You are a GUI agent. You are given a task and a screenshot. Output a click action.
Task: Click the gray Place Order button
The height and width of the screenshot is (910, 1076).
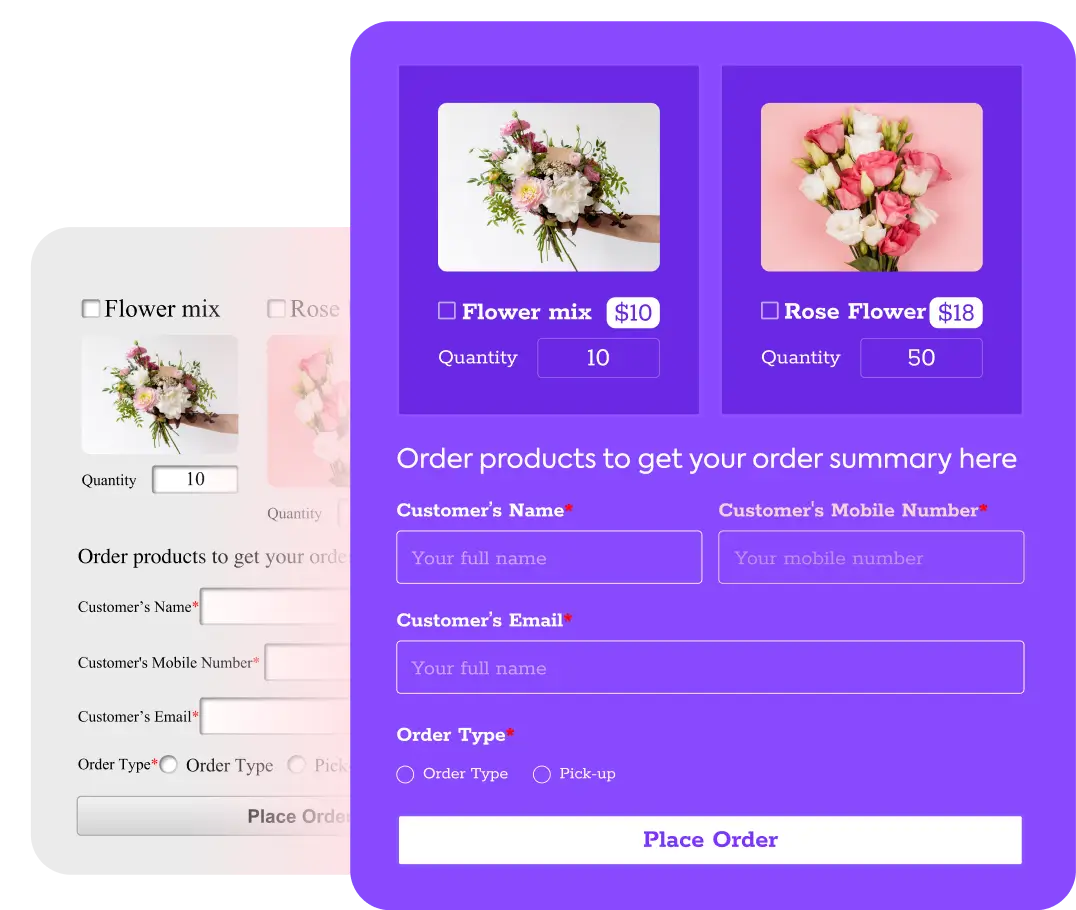click(214, 816)
